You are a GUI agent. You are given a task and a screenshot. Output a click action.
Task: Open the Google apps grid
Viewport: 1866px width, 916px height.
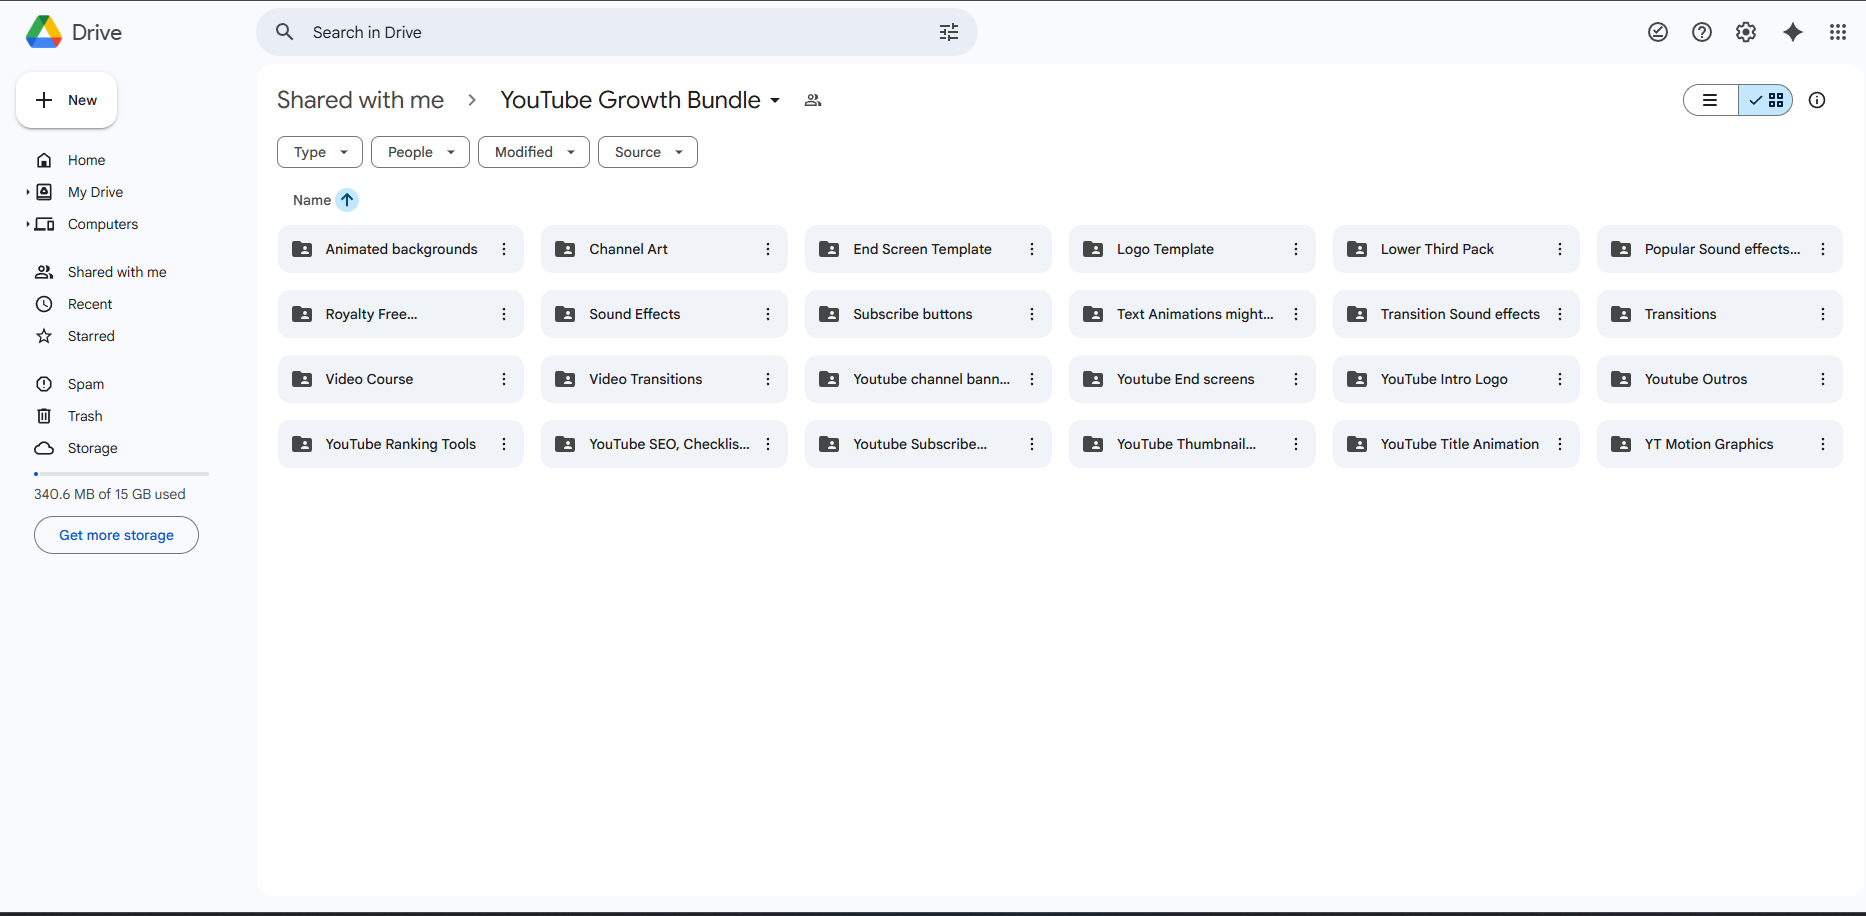tap(1838, 32)
